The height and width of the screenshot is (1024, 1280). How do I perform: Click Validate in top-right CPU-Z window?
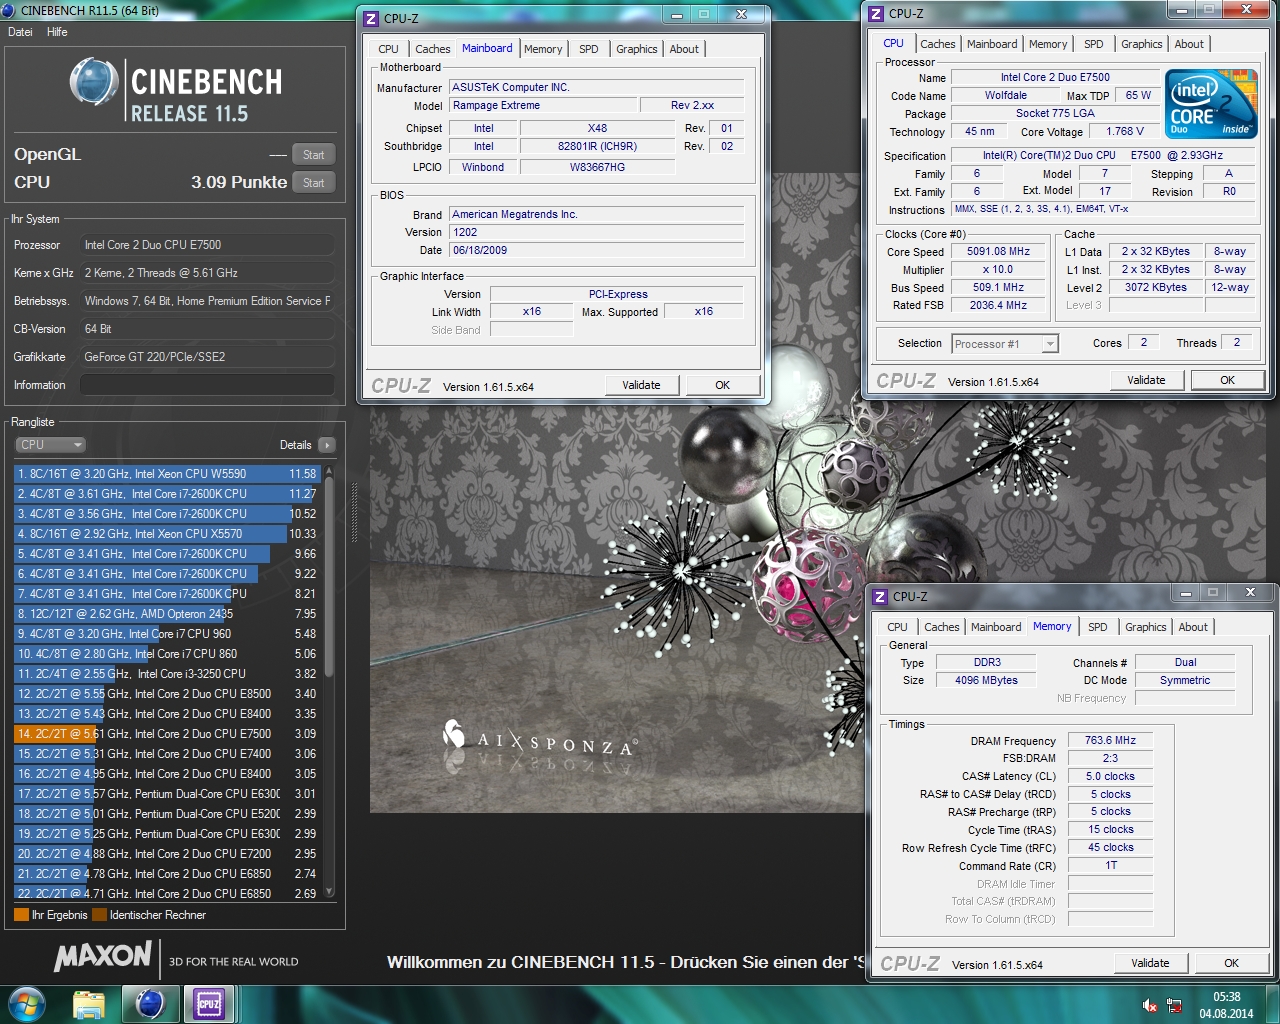pyautogui.click(x=1146, y=380)
